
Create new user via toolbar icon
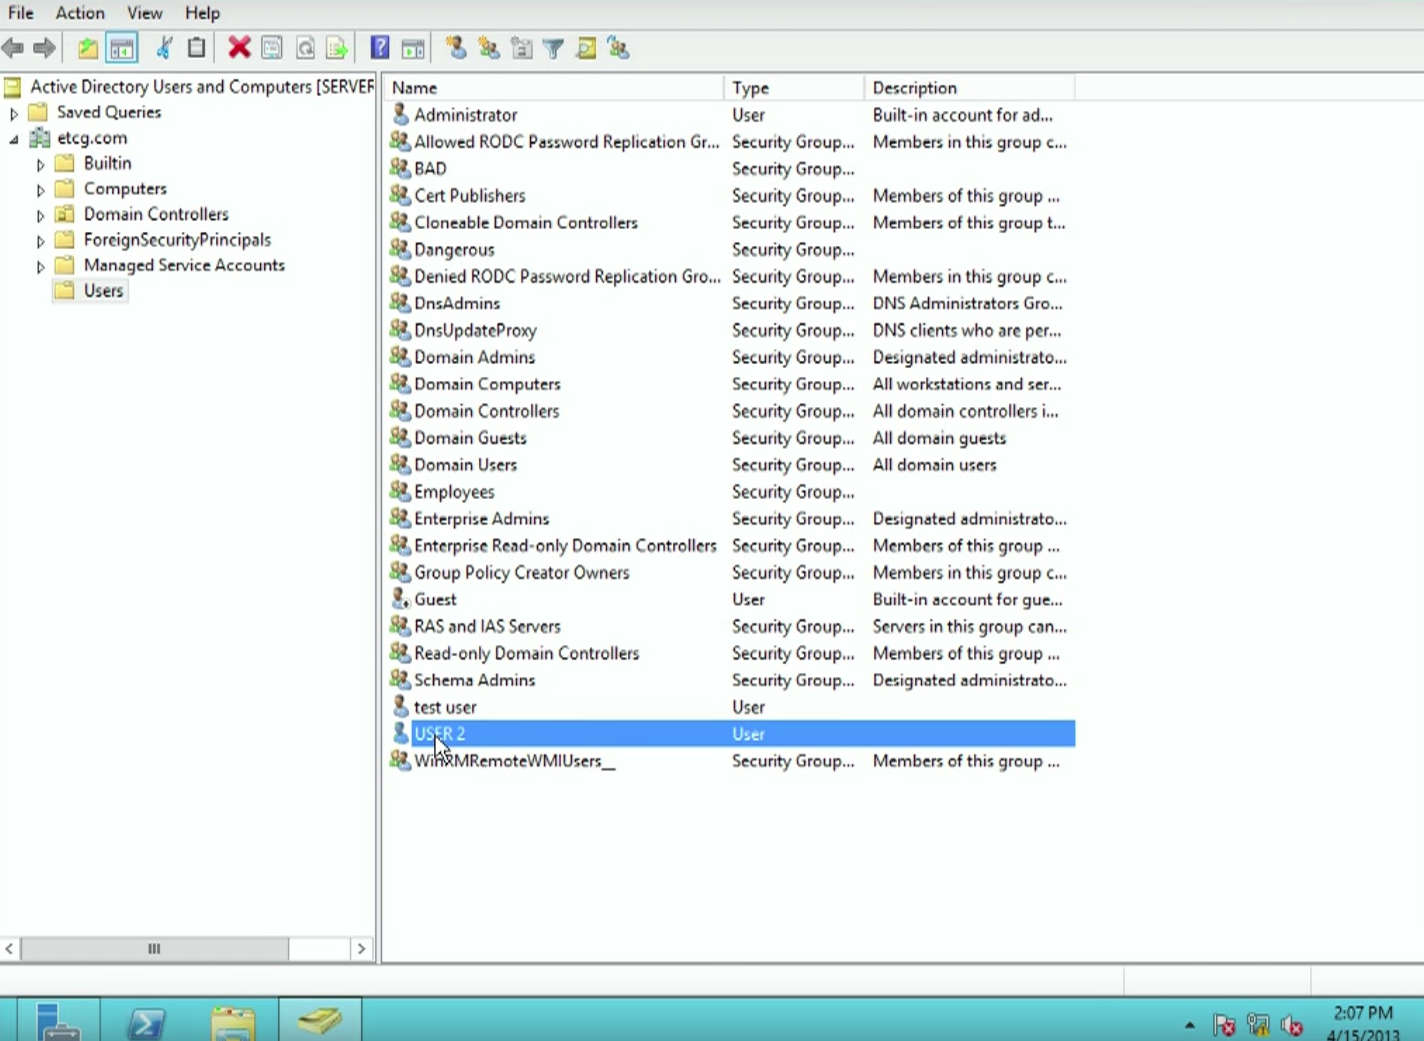[456, 48]
